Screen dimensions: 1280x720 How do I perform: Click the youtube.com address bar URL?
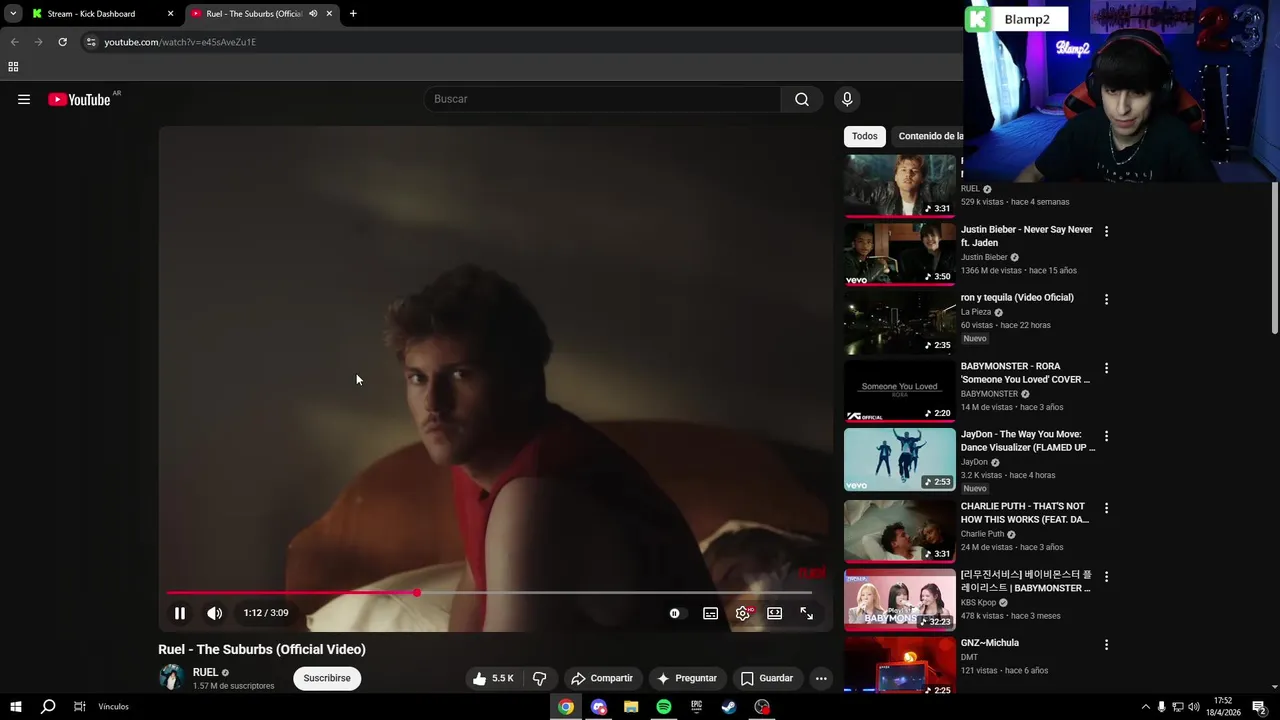click(180, 42)
